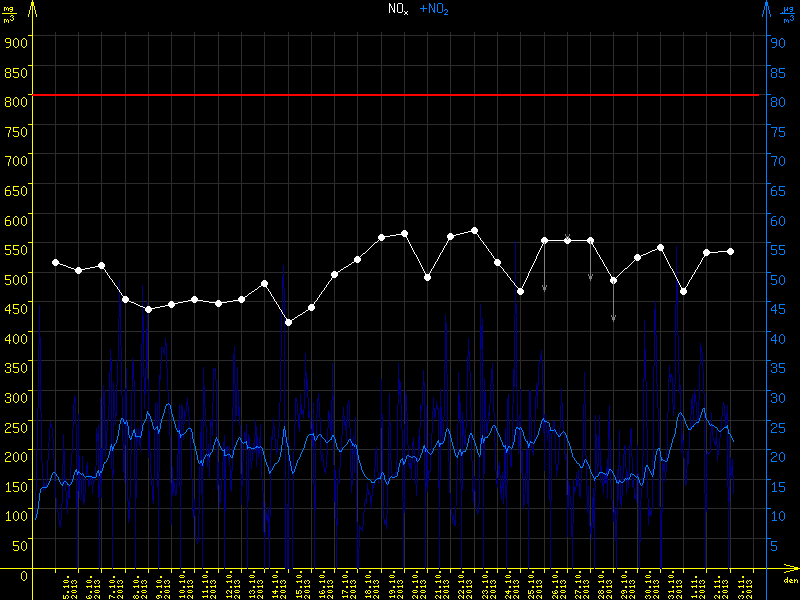Click the 5 value on right axis

[x=774, y=545]
